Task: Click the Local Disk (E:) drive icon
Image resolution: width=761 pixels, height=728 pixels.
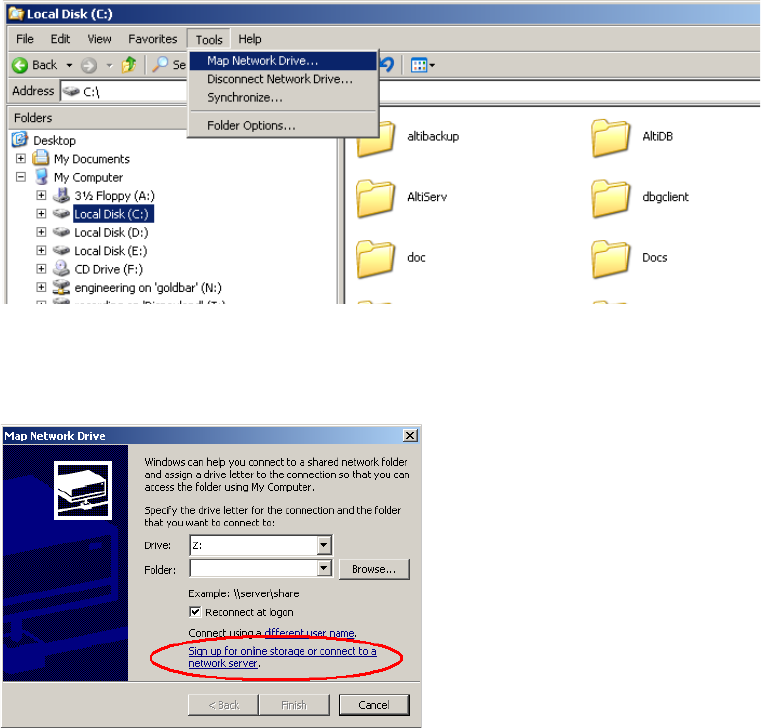Action: [61, 250]
